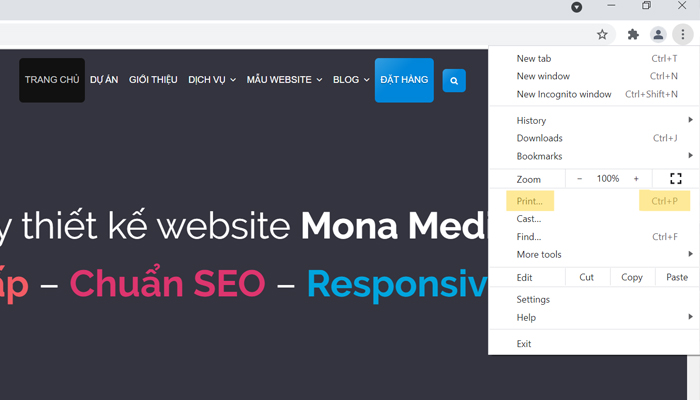
Task: Minimize the browser window
Action: [x=611, y=6]
